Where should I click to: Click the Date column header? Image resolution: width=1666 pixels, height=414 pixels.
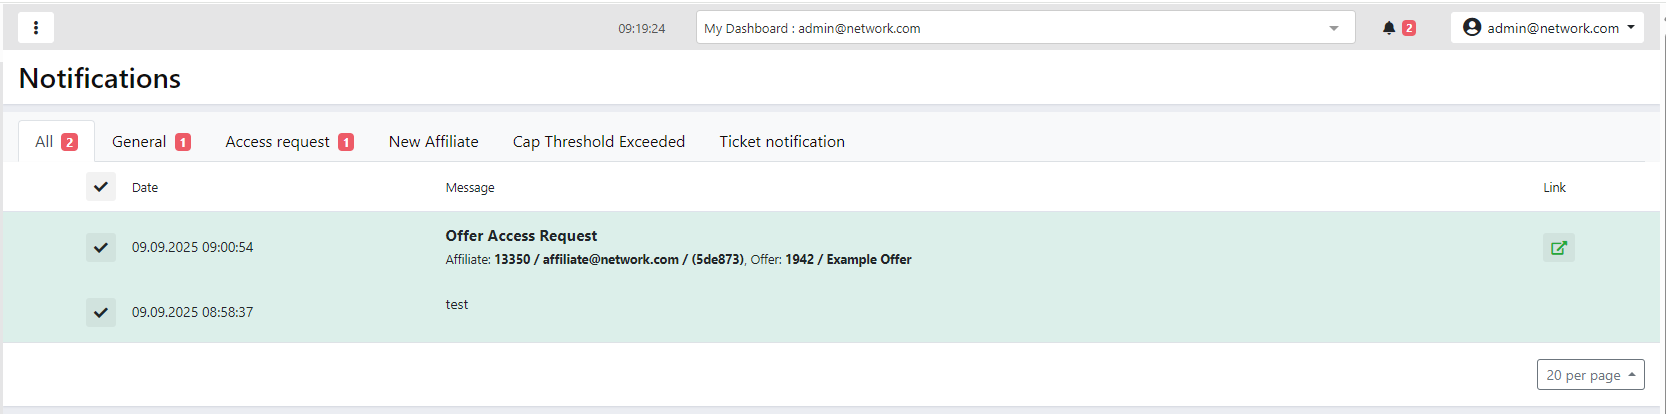[x=145, y=188]
